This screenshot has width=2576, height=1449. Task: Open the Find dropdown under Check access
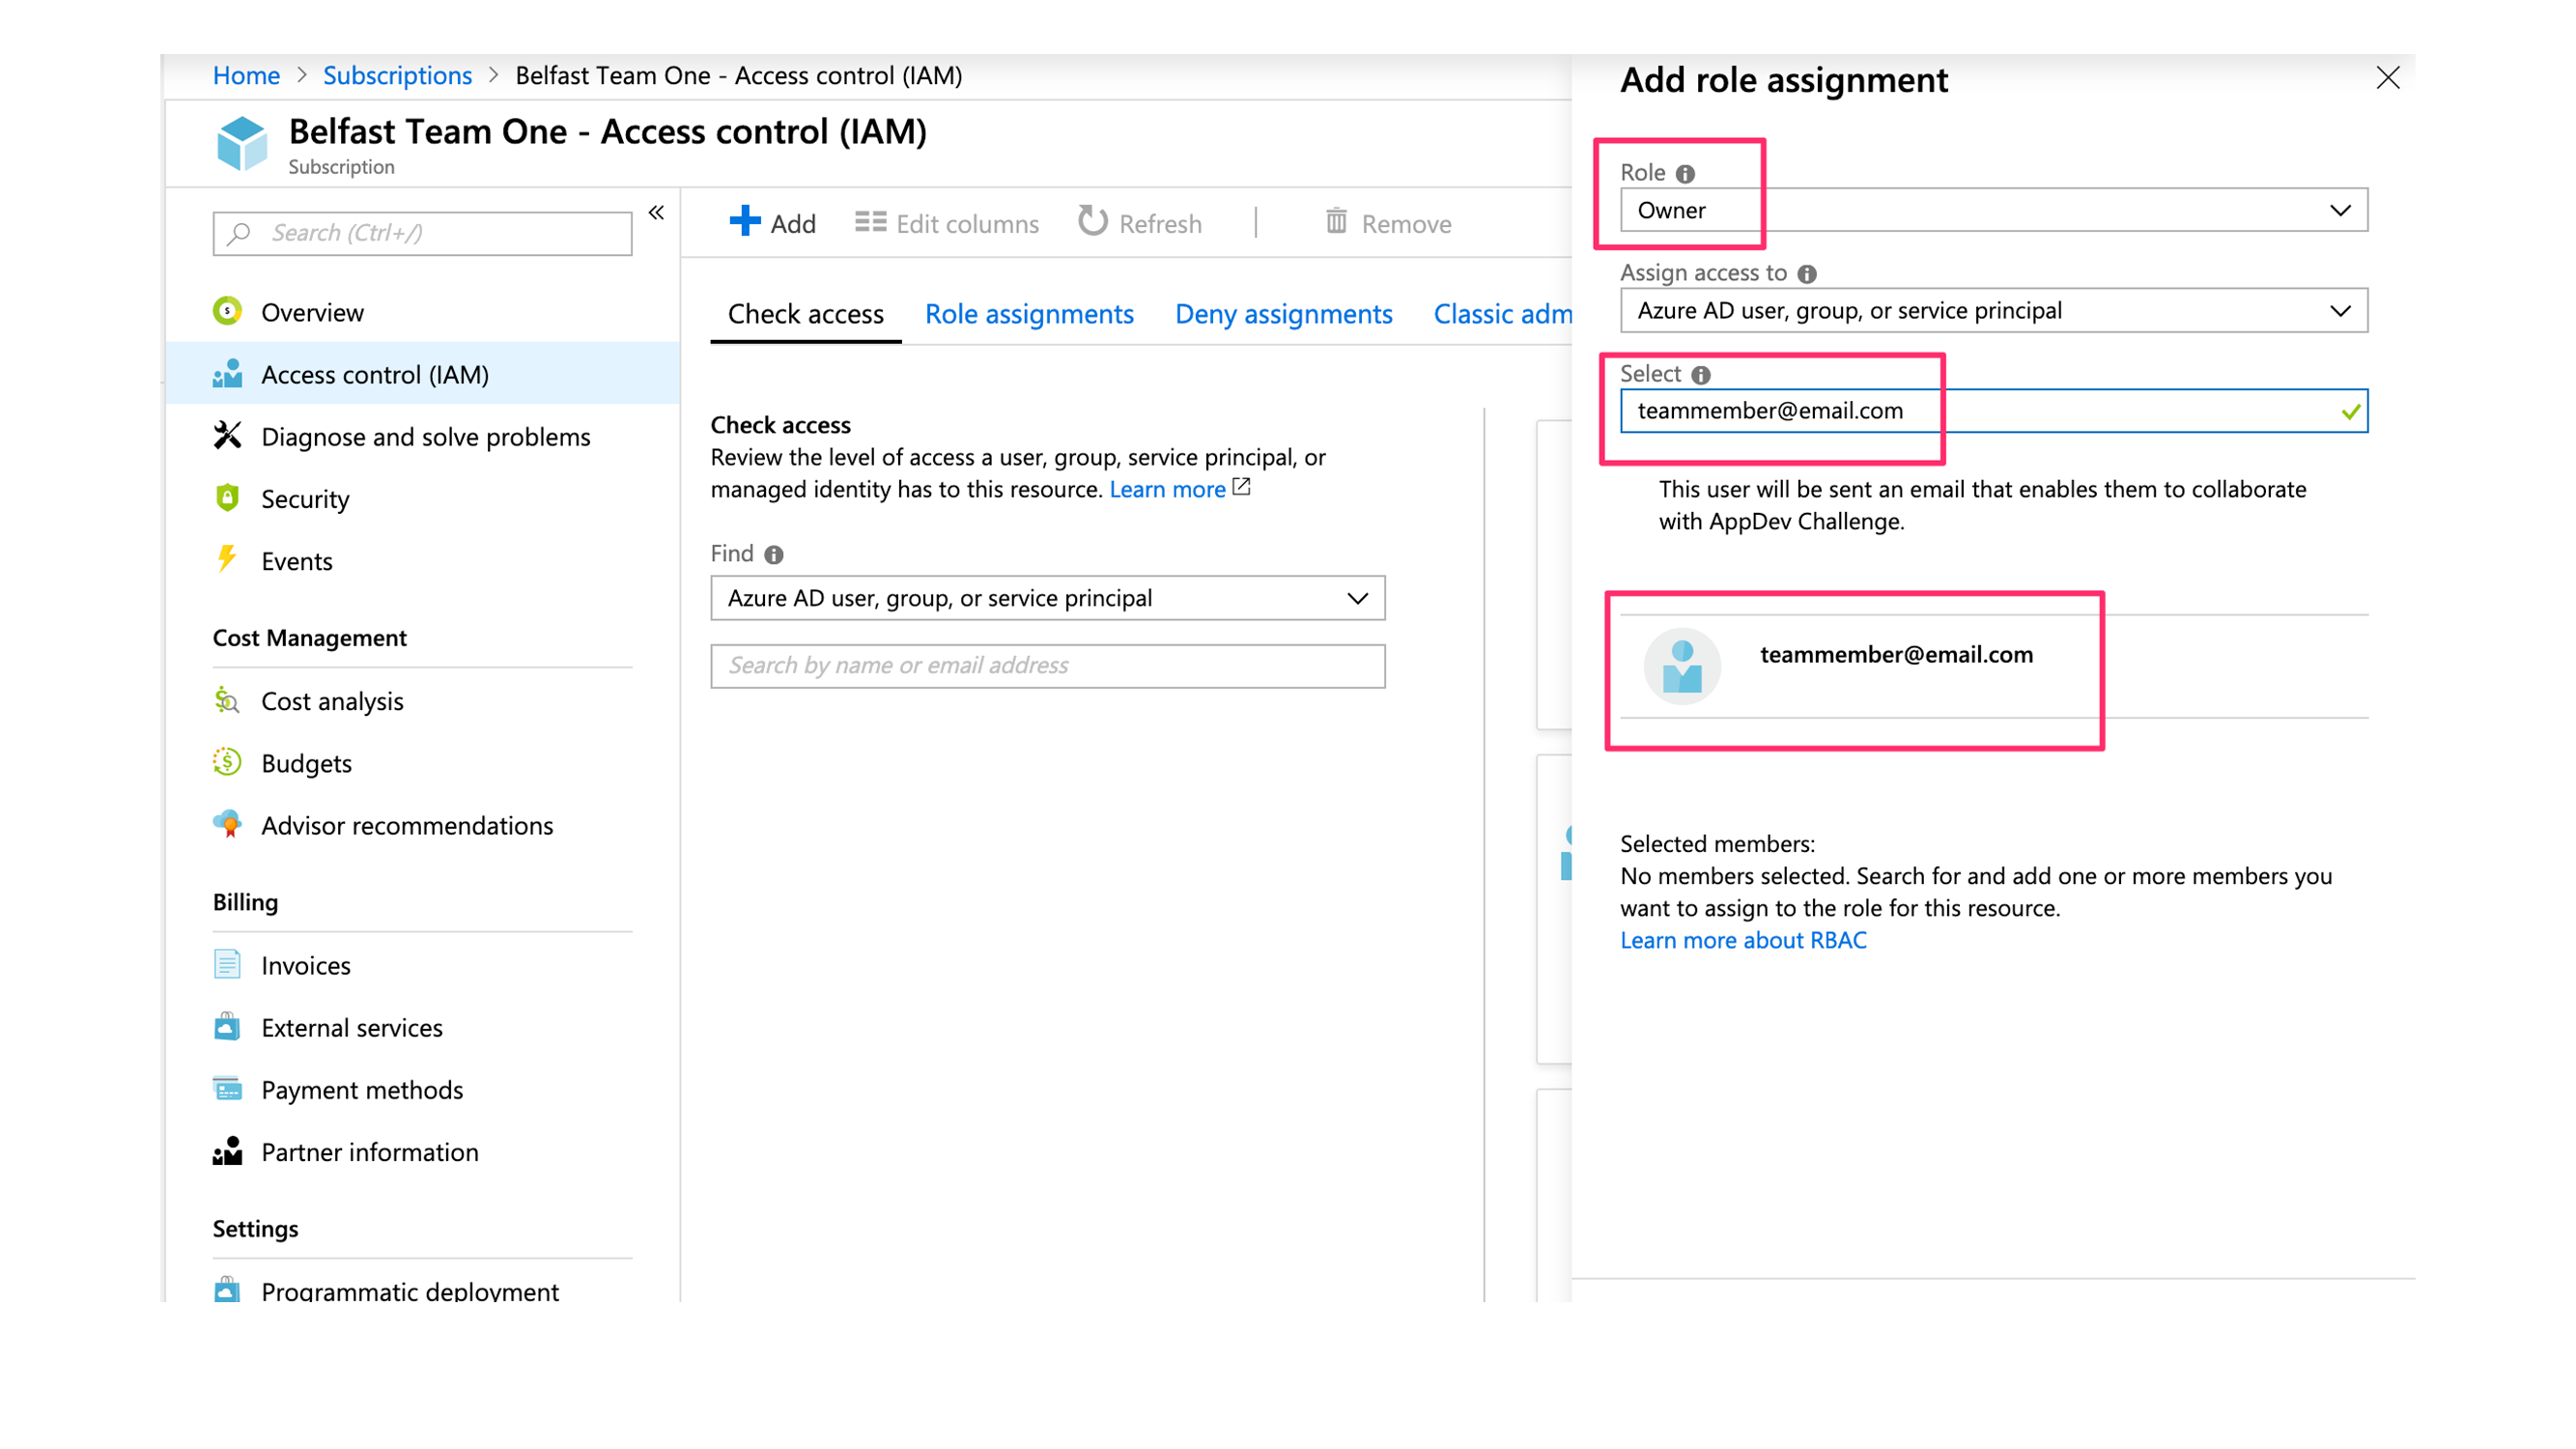[x=1047, y=598]
